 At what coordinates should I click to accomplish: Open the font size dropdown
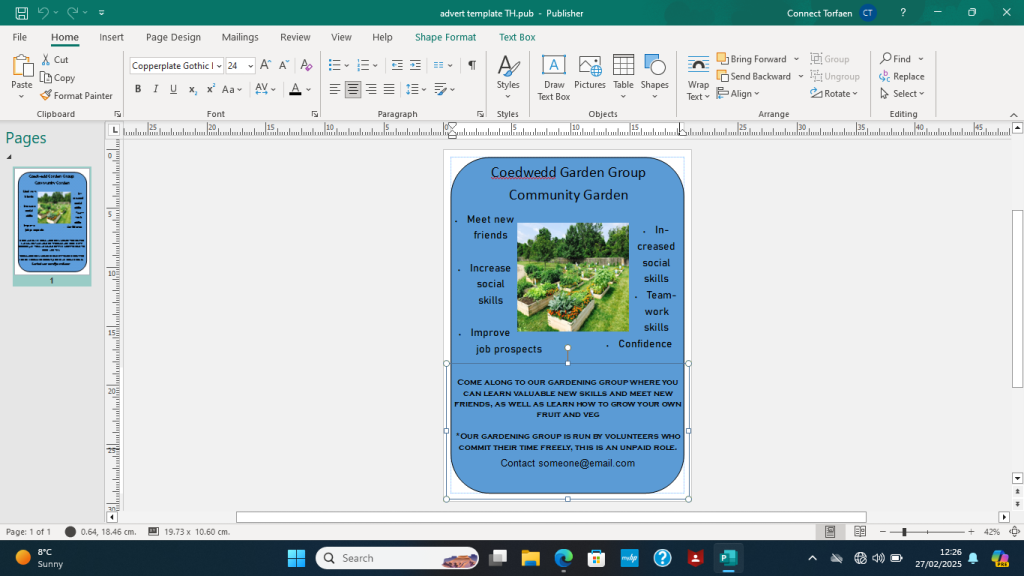pos(250,66)
